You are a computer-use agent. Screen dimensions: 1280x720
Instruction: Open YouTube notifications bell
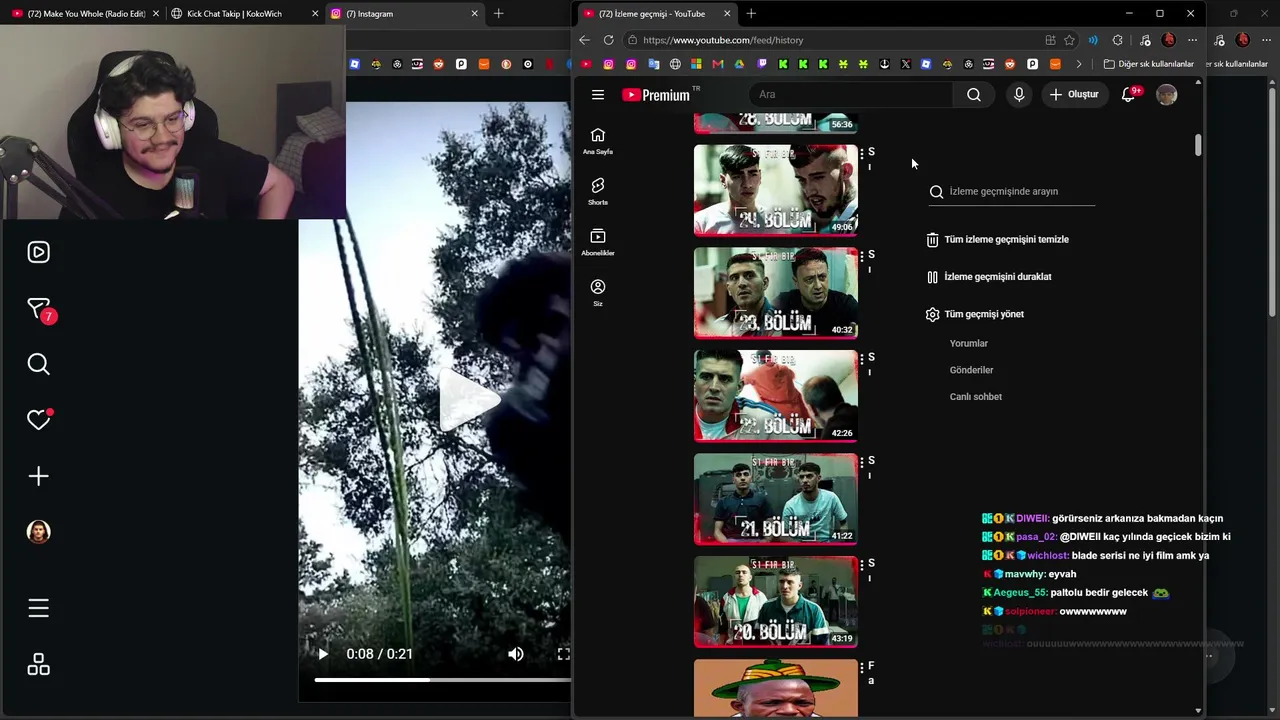tap(1128, 95)
